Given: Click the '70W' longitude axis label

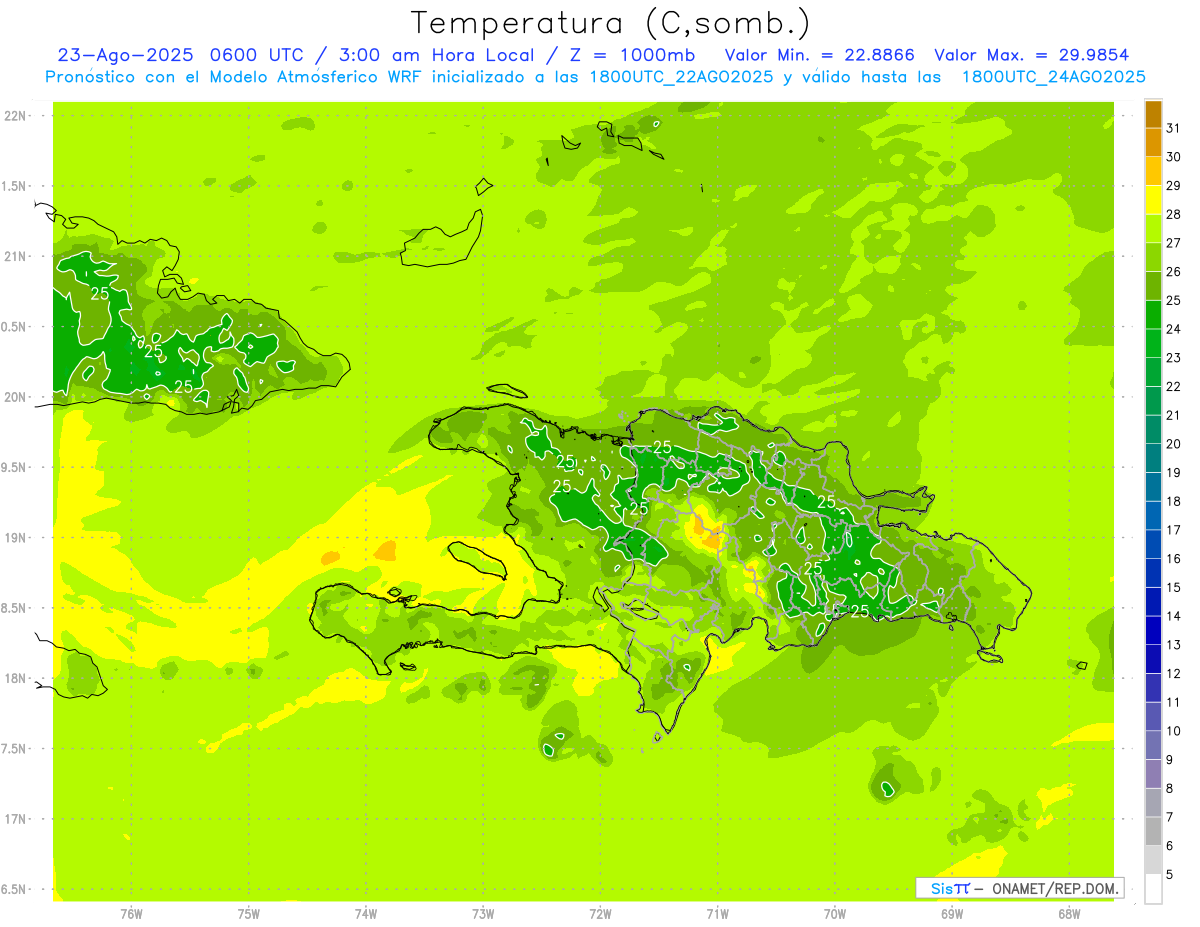Looking at the screenshot, I should tap(834, 914).
